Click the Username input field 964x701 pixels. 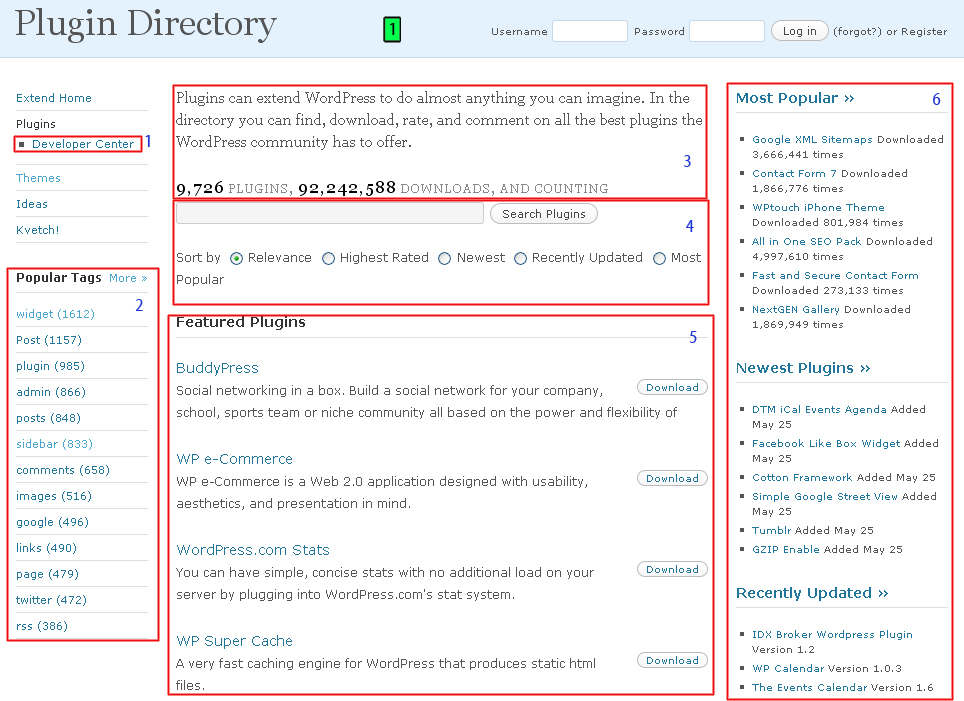coord(590,31)
